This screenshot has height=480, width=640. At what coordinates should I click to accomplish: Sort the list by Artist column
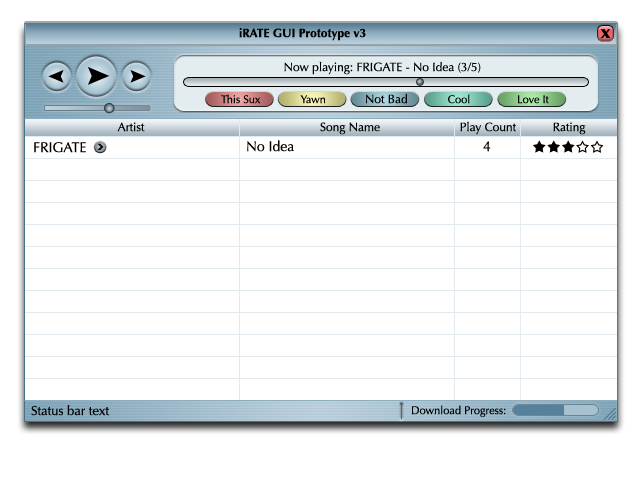131,128
